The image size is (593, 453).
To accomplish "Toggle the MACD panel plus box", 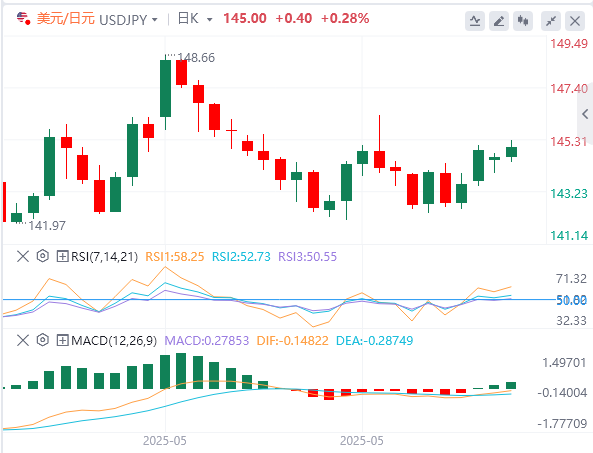I will 62,340.
